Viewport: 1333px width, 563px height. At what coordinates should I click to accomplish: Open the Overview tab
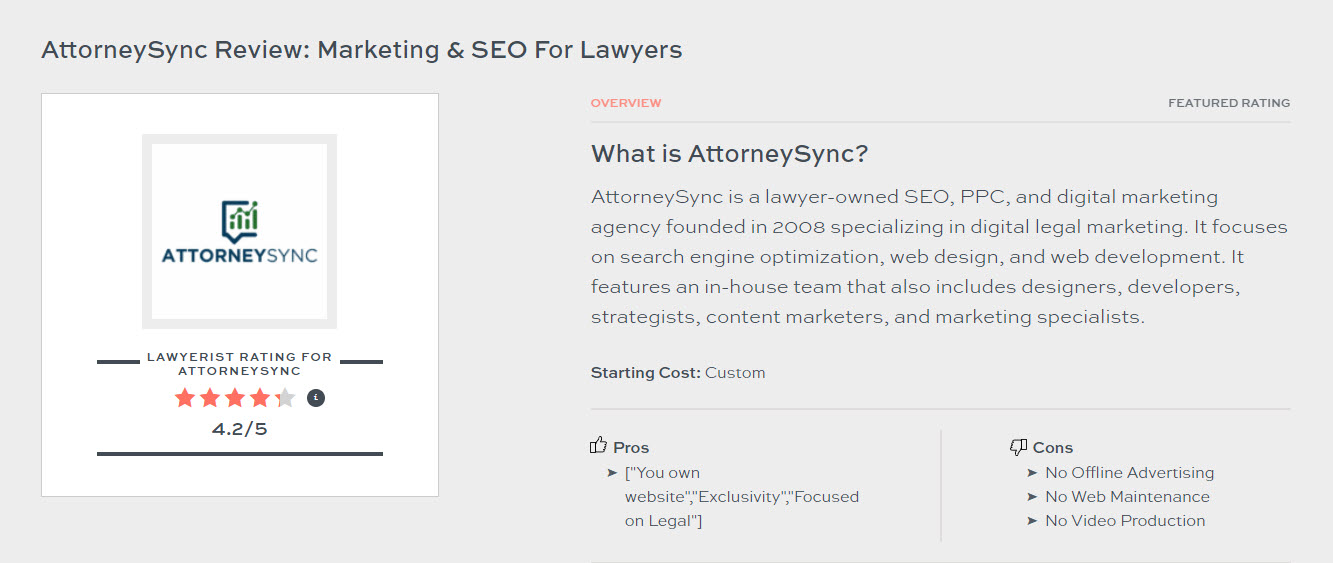pyautogui.click(x=626, y=103)
